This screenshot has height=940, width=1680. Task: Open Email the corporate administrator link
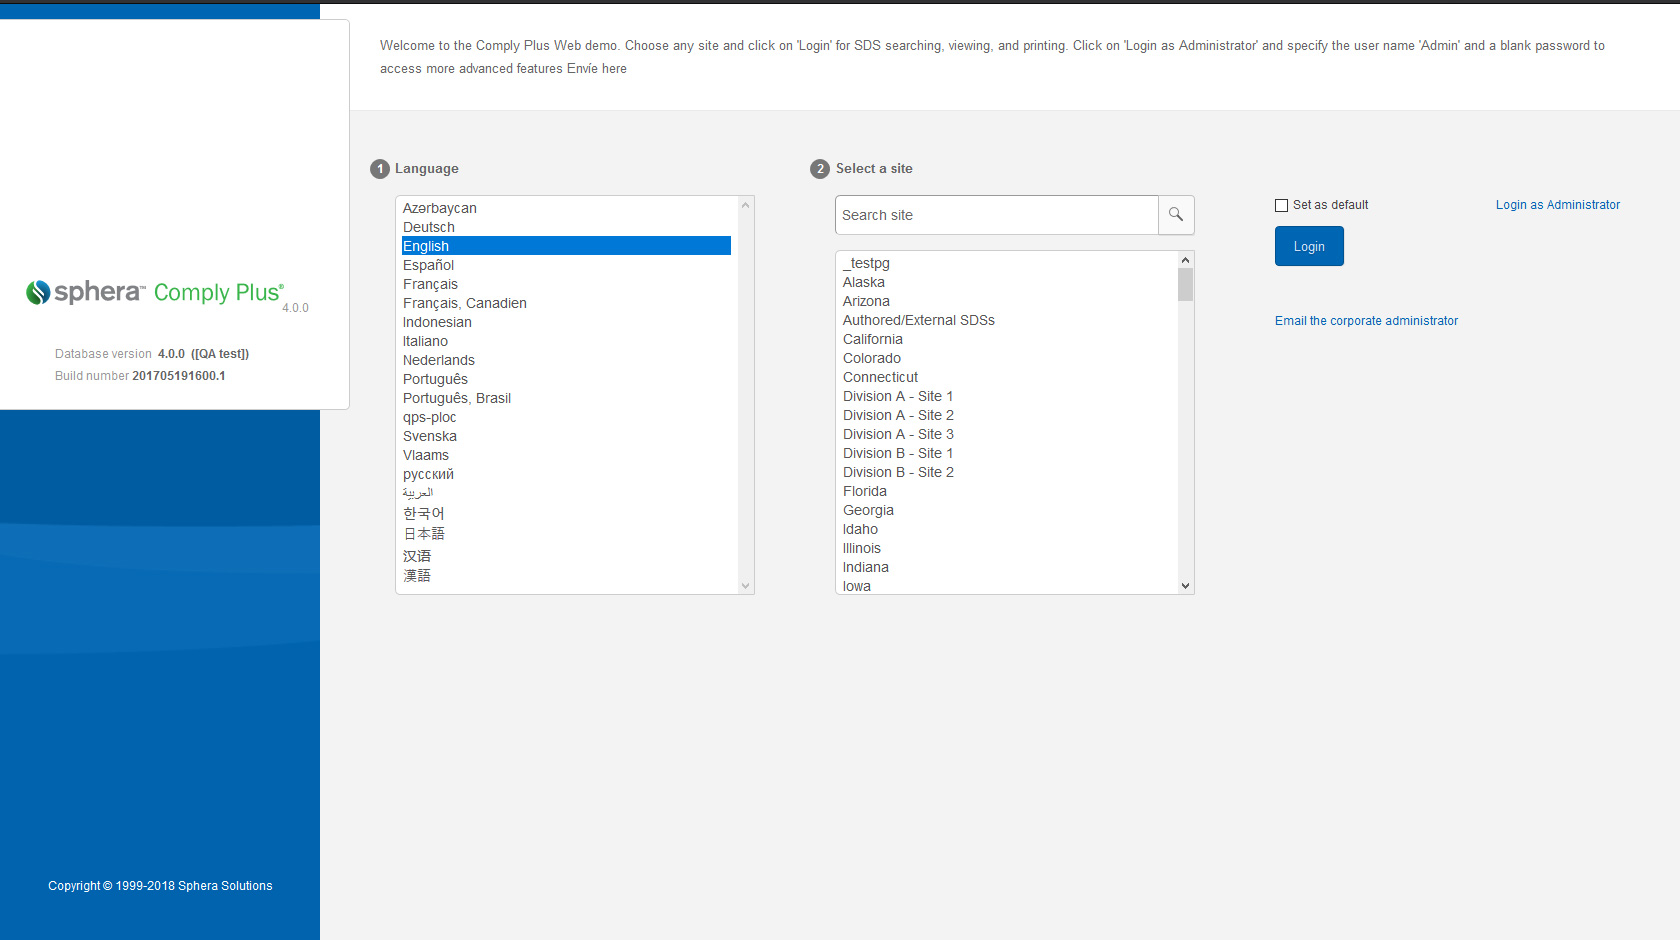tap(1366, 321)
